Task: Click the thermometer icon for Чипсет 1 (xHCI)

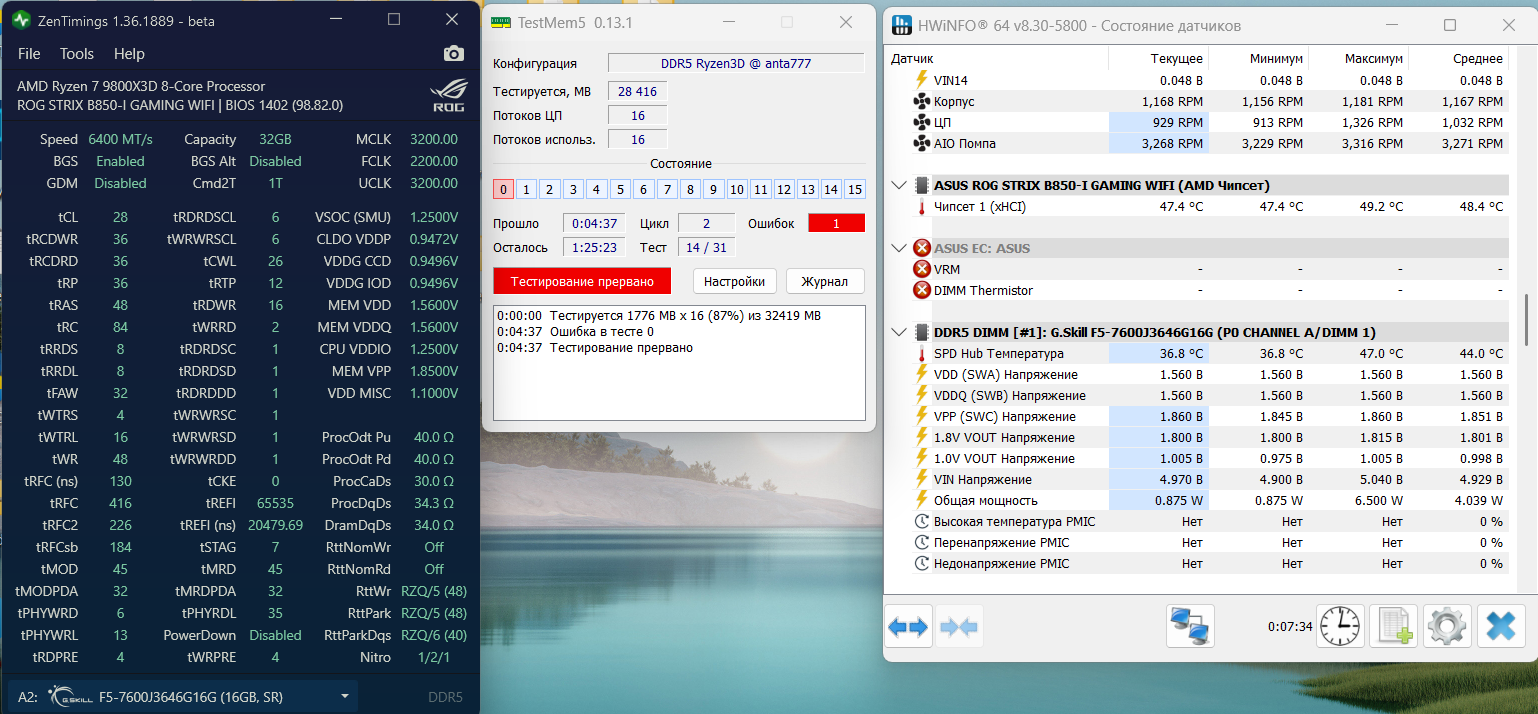Action: click(922, 206)
